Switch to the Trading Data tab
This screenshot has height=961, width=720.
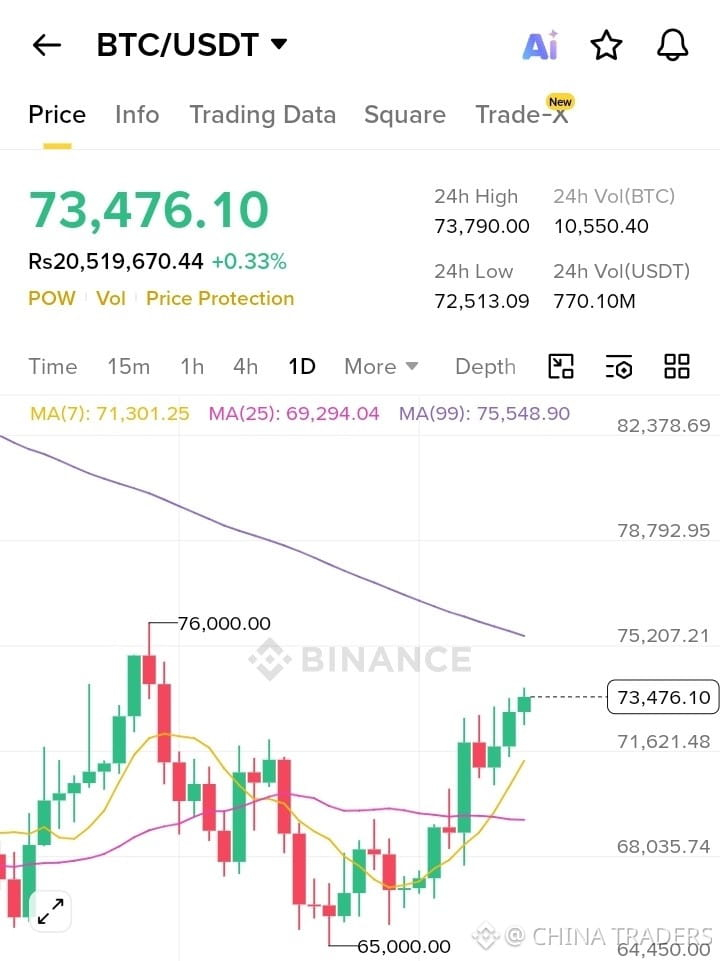click(263, 115)
